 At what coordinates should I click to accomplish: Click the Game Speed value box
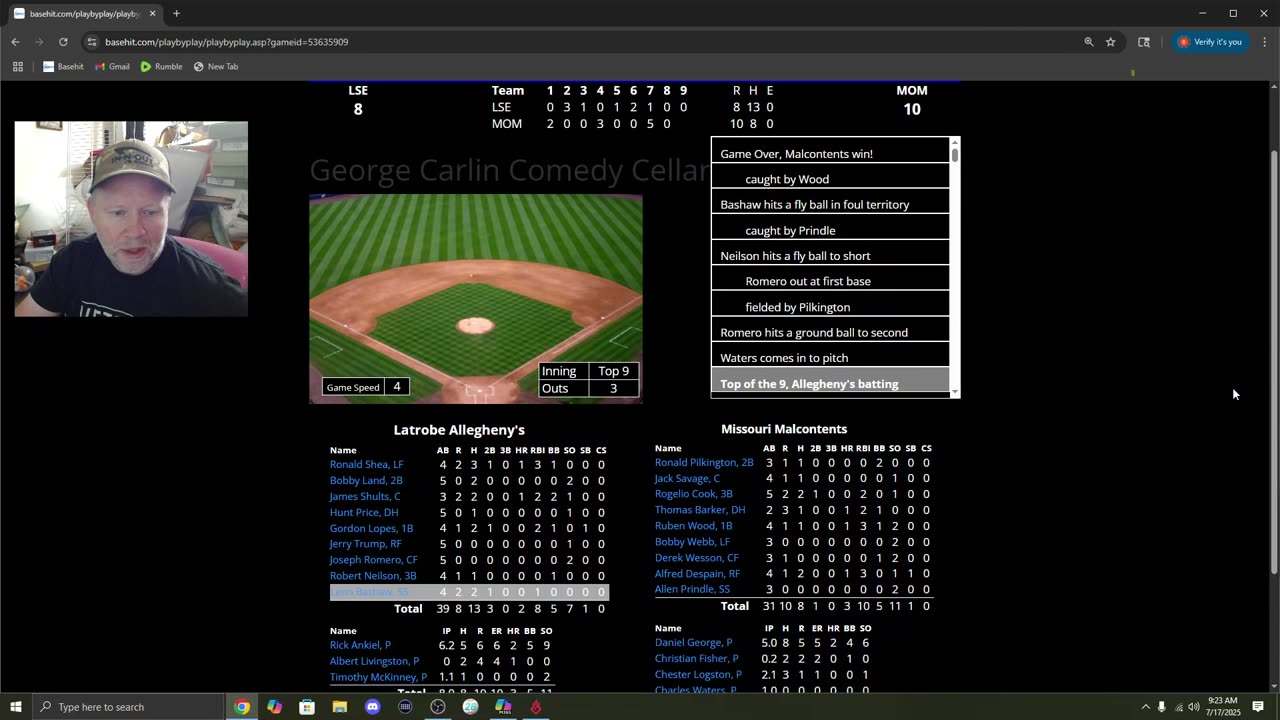click(x=397, y=387)
